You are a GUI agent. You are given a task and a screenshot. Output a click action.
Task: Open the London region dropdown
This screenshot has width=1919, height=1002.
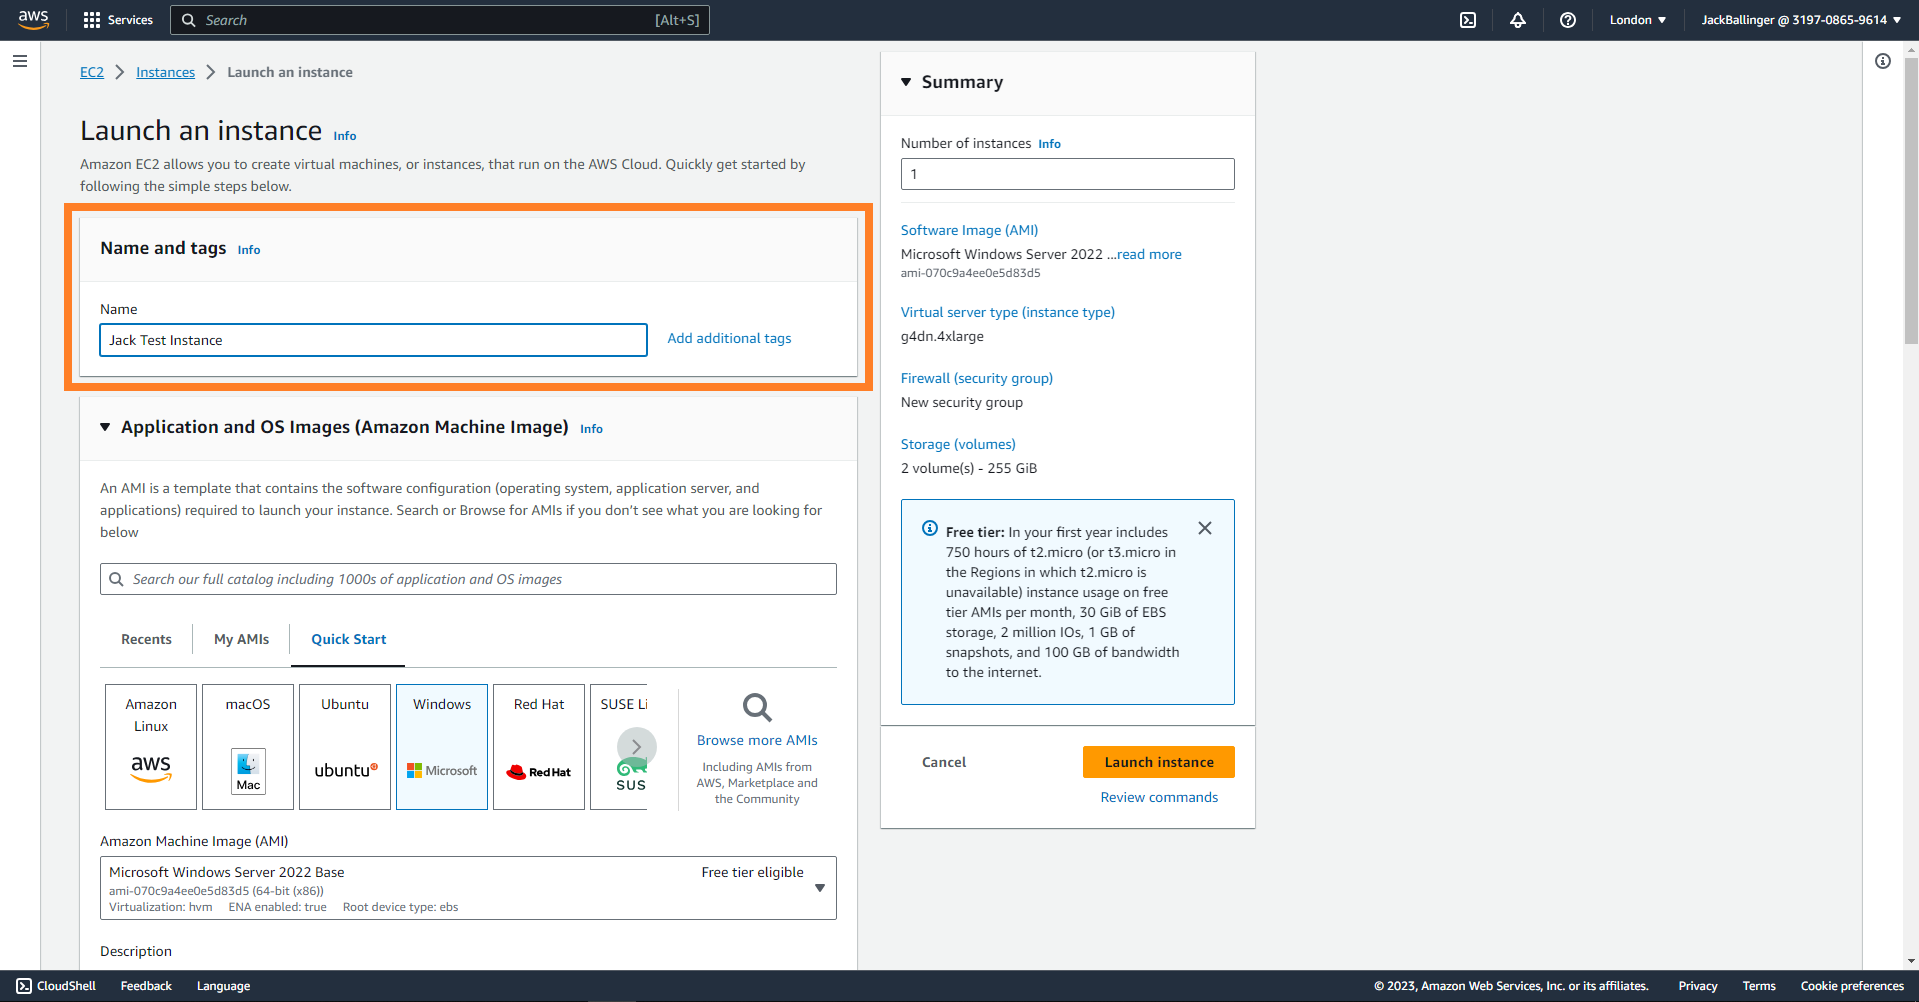[1637, 20]
